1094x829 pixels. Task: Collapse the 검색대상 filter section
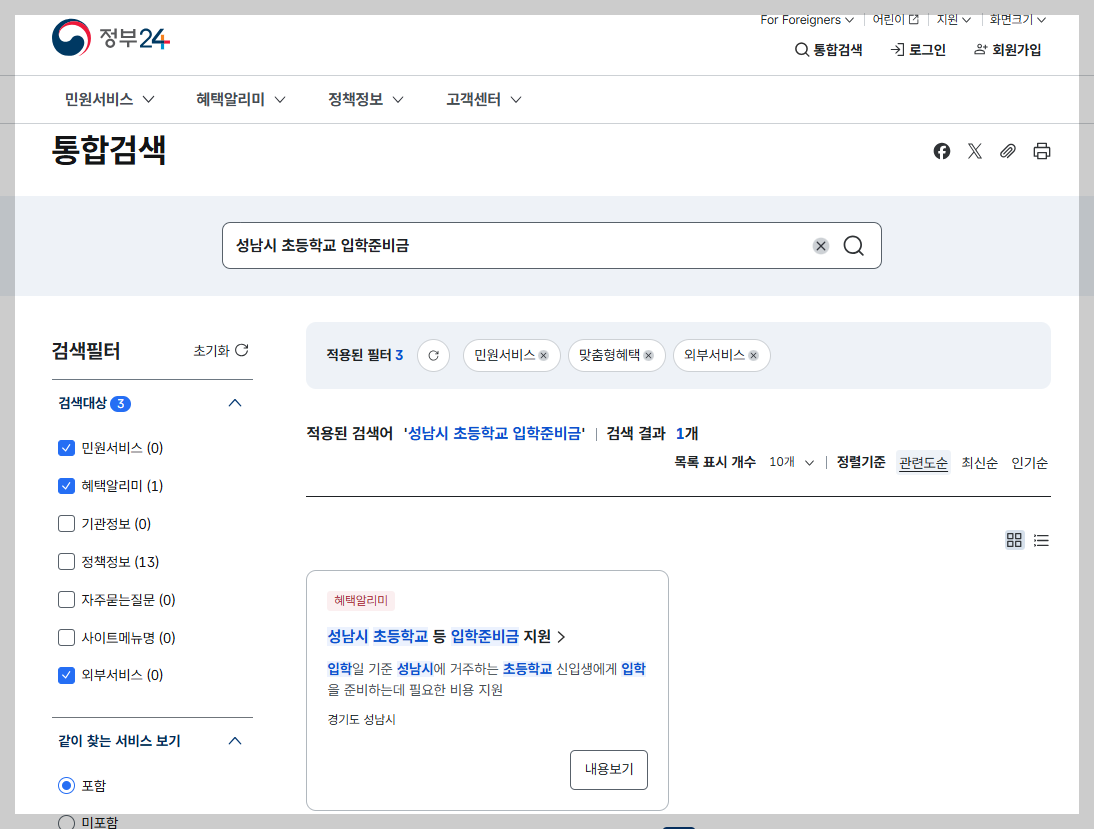[x=235, y=403]
